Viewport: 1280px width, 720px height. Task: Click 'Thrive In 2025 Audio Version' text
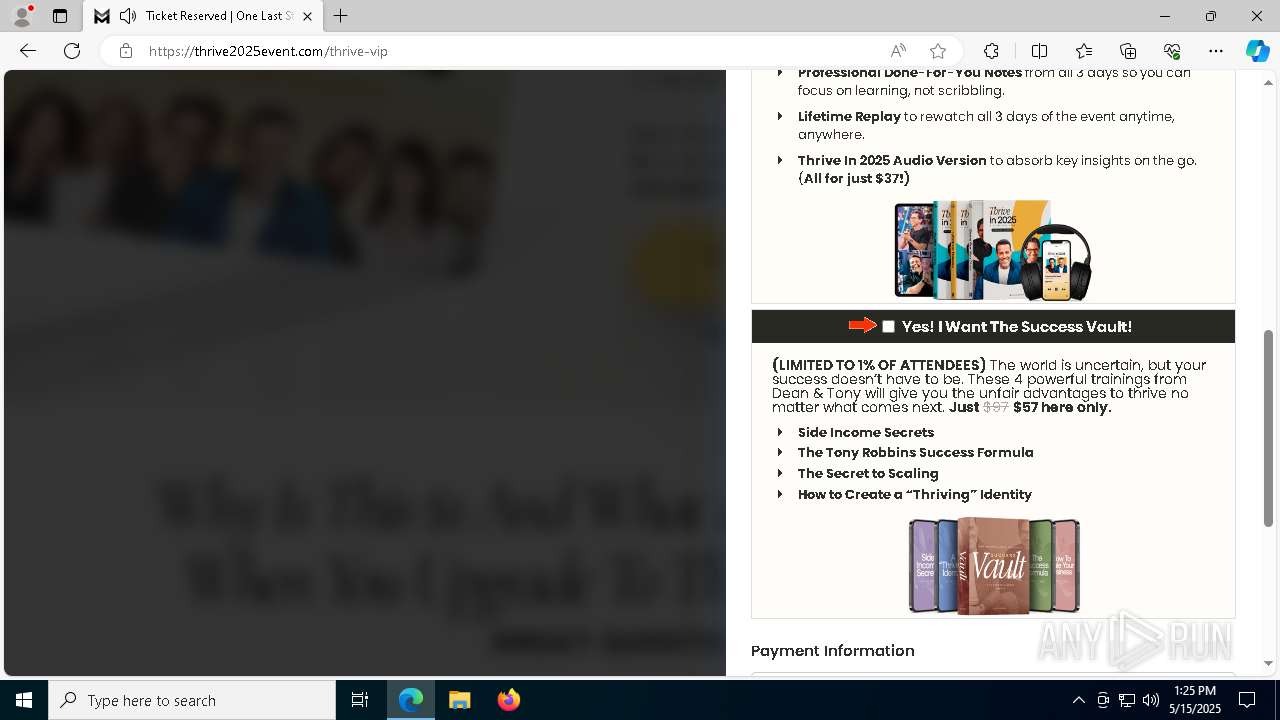tap(892, 160)
